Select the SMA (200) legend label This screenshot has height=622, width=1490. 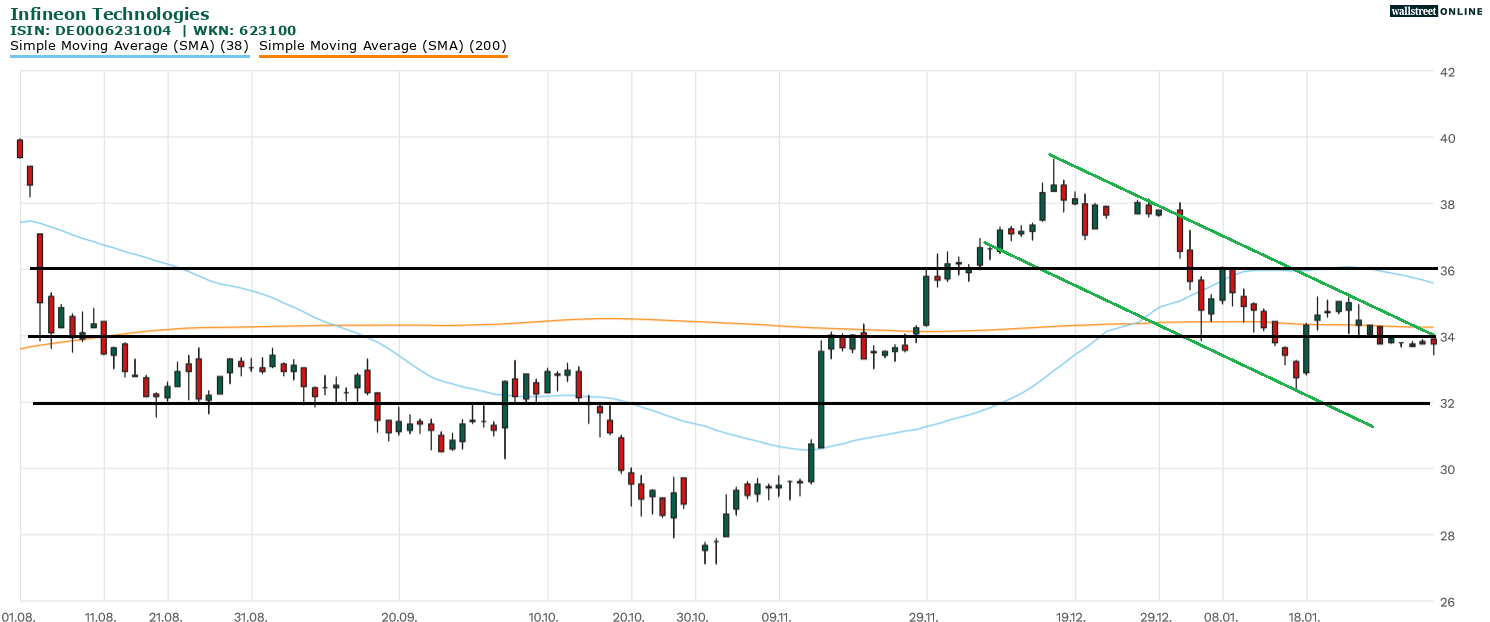383,45
